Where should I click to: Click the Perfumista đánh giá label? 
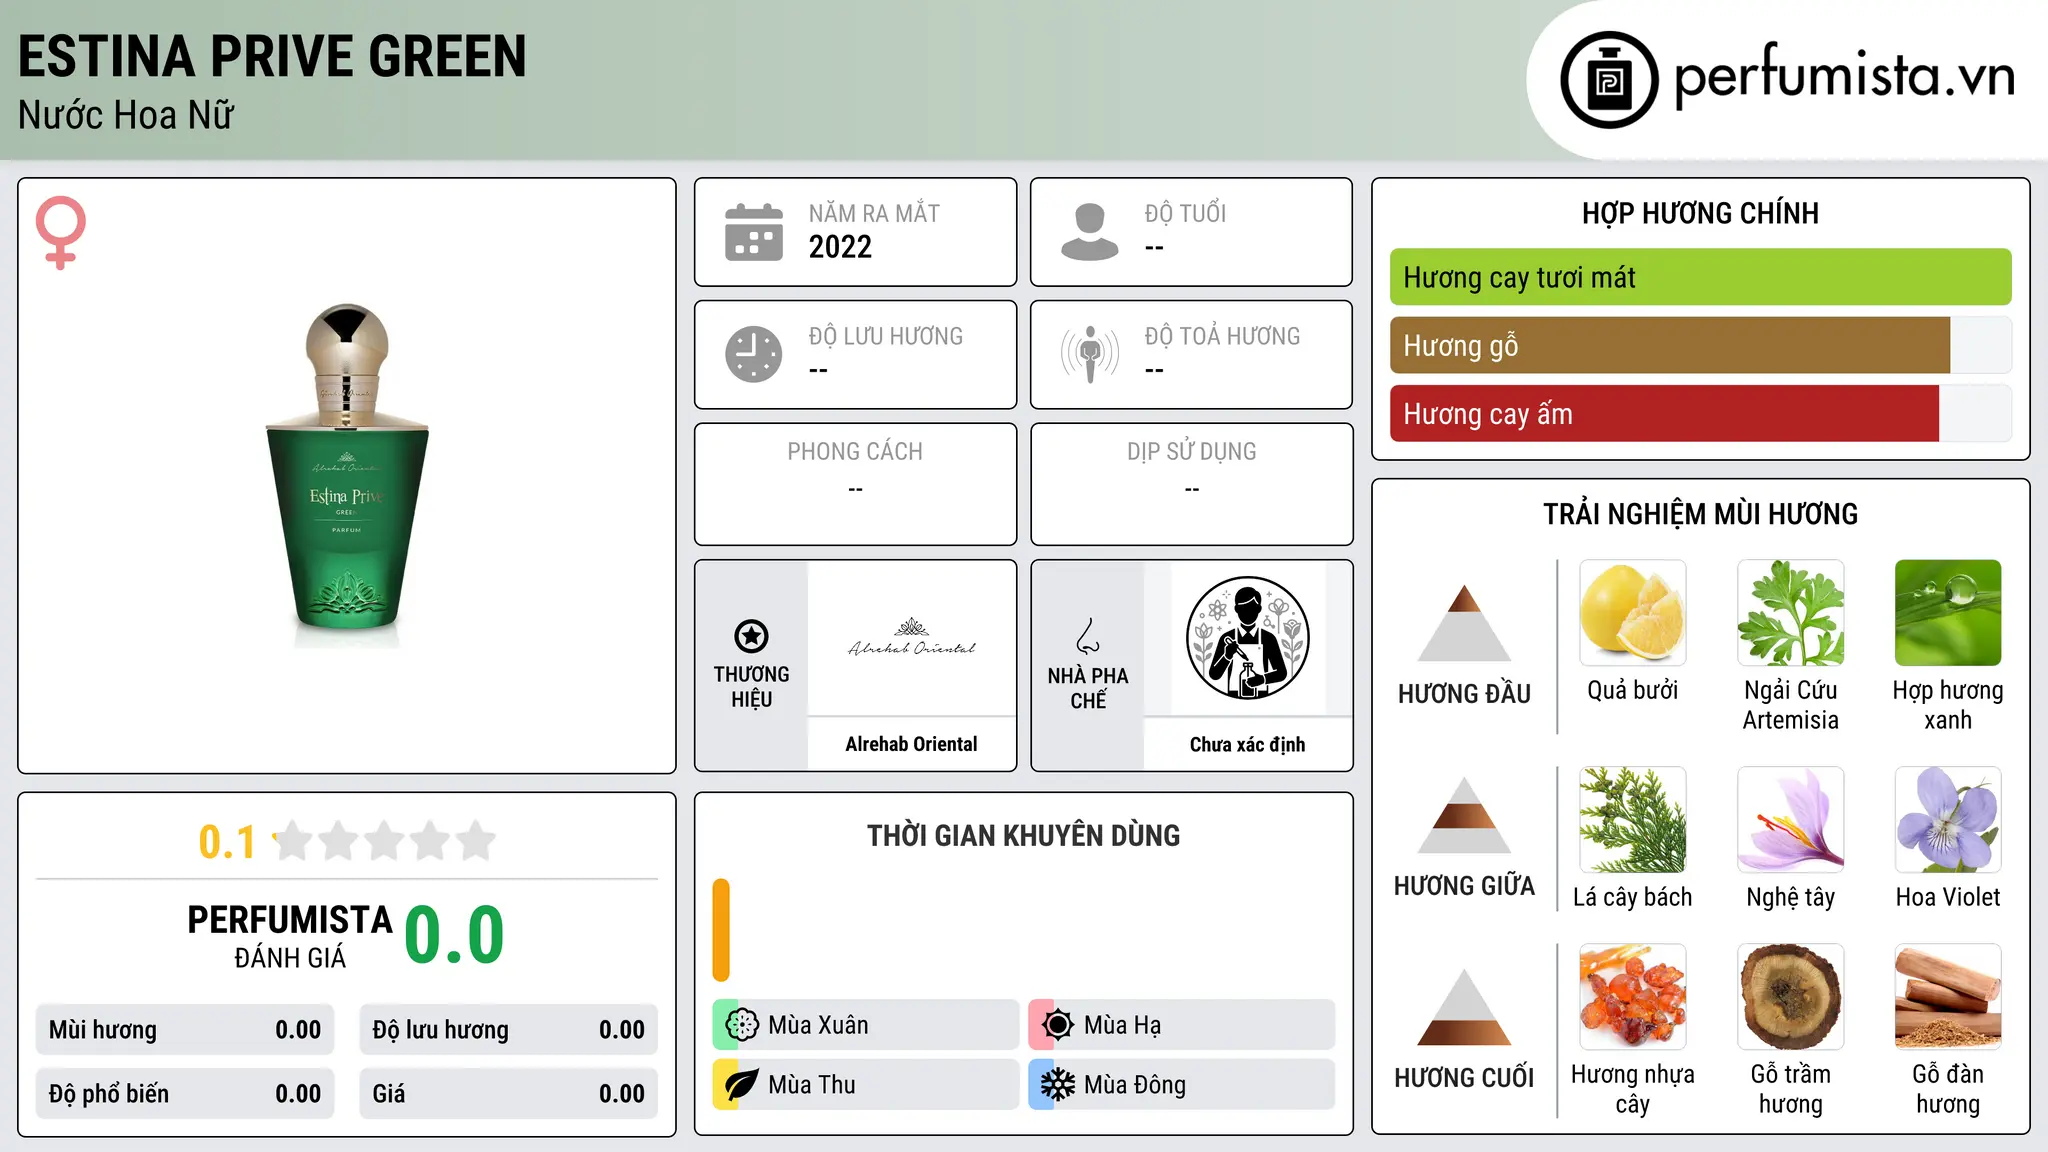click(290, 936)
